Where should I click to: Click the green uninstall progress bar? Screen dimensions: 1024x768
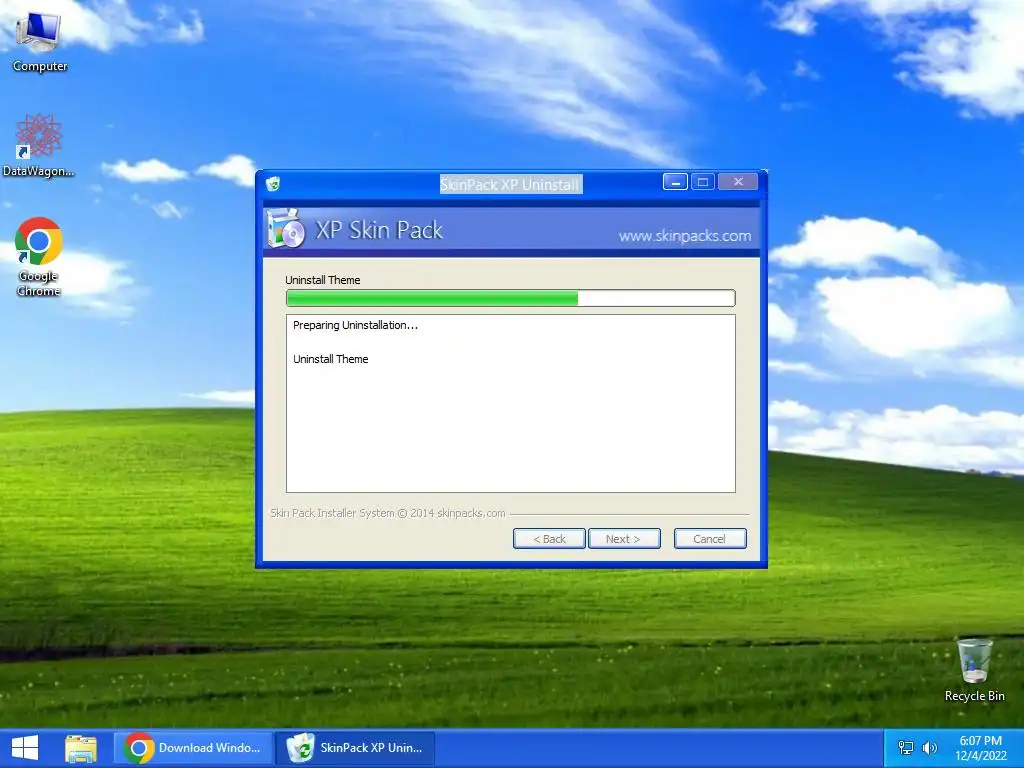pyautogui.click(x=511, y=298)
